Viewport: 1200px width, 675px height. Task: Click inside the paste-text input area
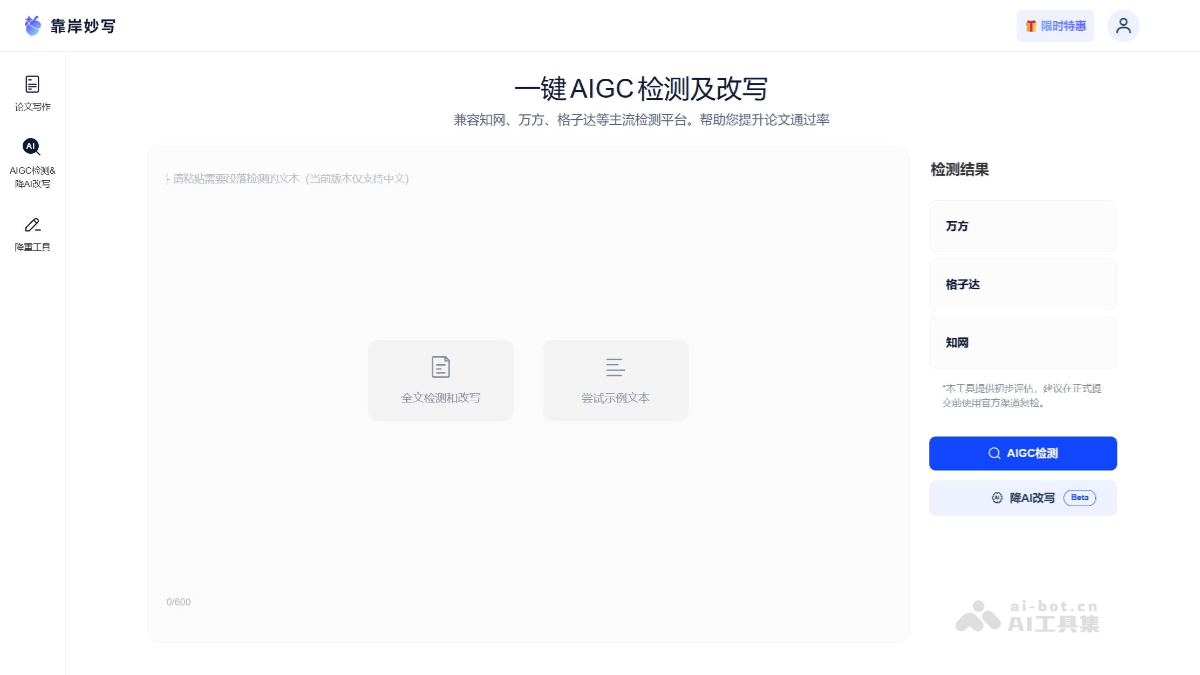(528, 250)
